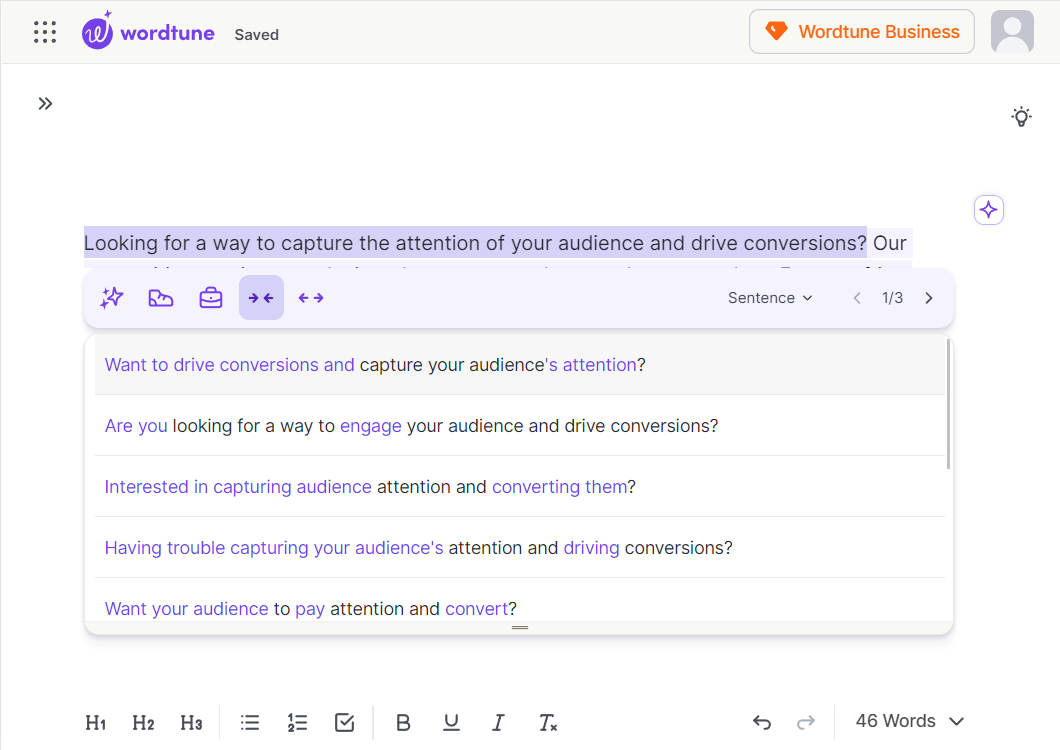Open the profile avatar menu
The width and height of the screenshot is (1060, 750).
(1012, 31)
